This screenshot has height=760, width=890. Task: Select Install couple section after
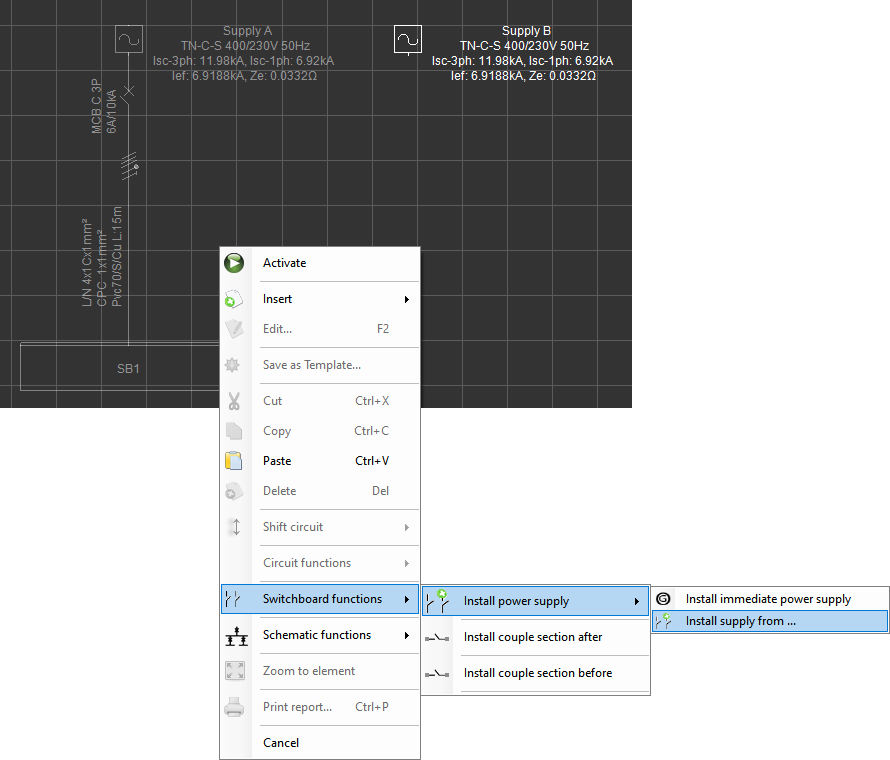pos(535,637)
